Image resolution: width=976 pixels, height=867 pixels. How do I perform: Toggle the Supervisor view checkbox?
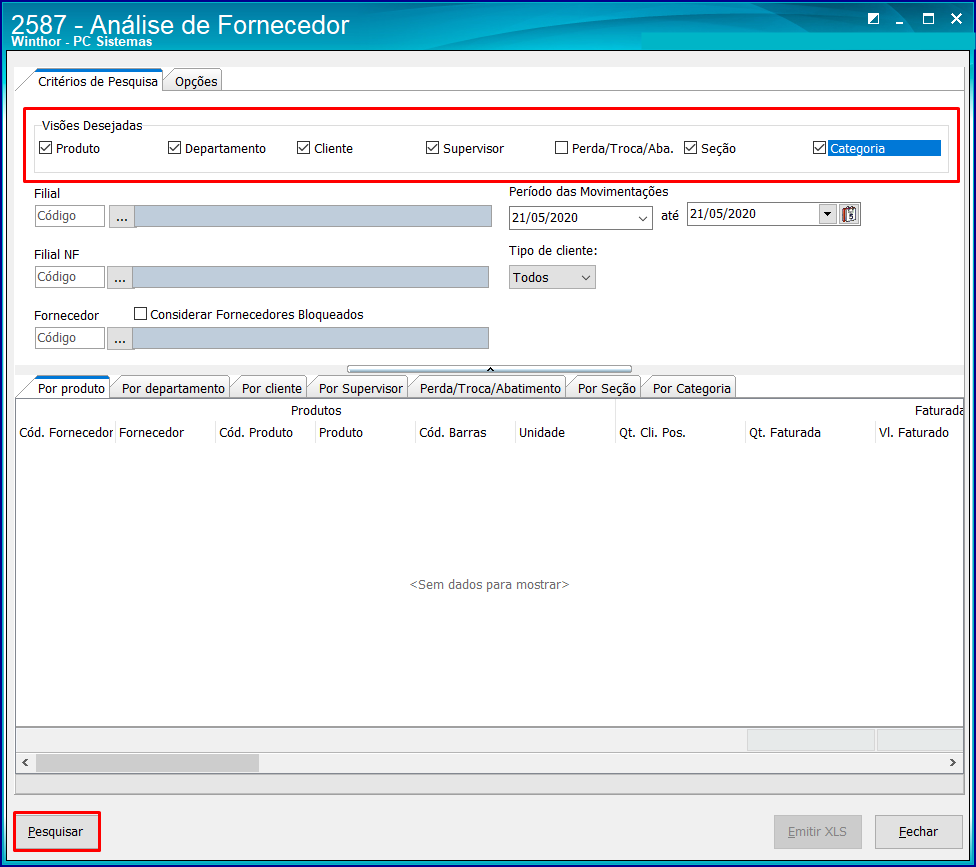tap(432, 148)
